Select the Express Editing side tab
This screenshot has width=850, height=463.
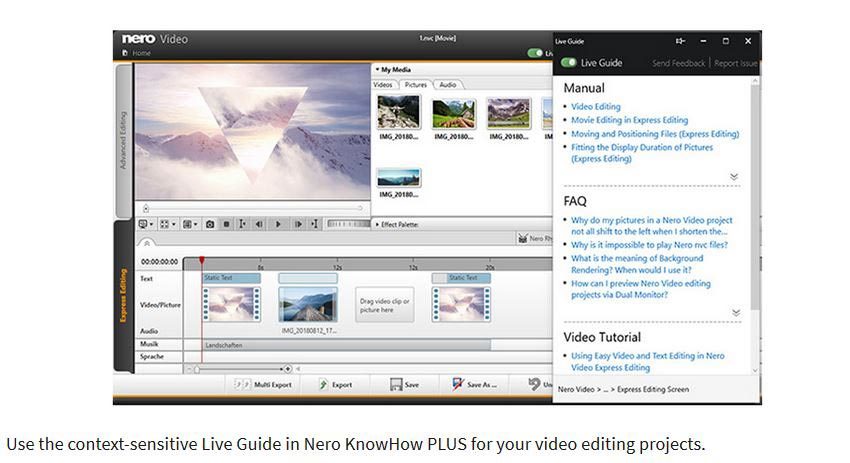pyautogui.click(x=123, y=295)
